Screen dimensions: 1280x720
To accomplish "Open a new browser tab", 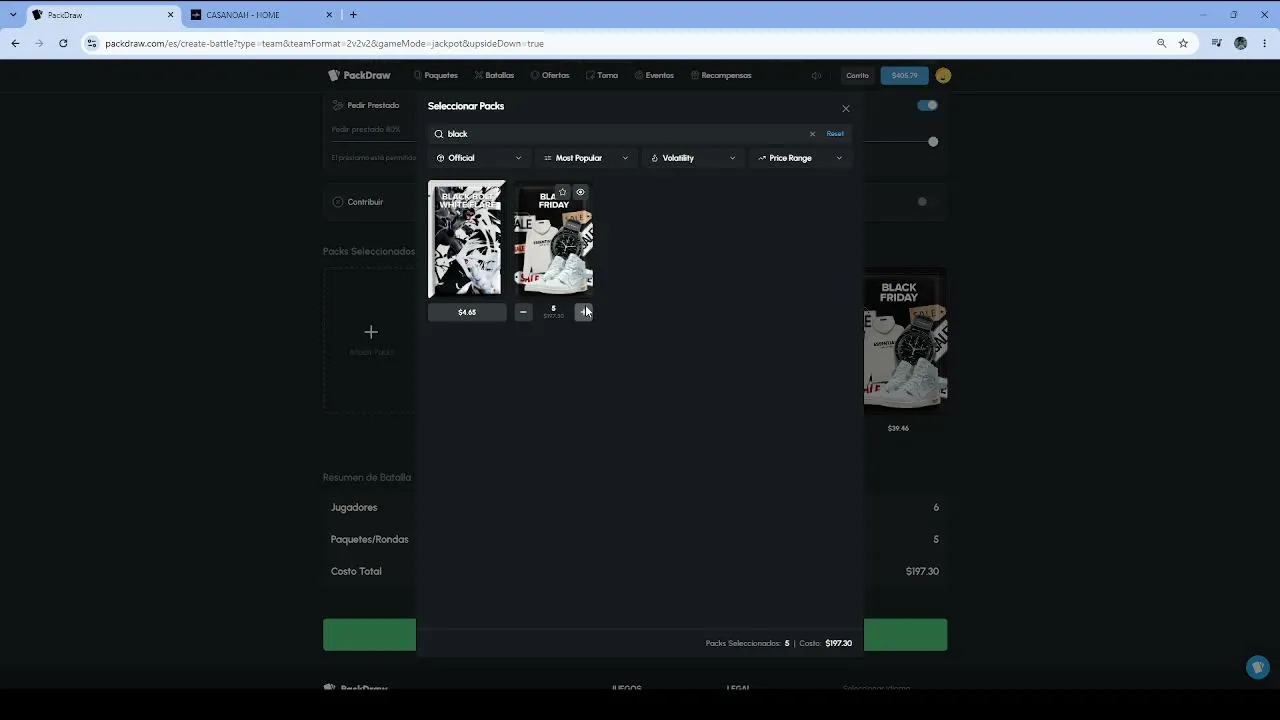I will click(353, 15).
